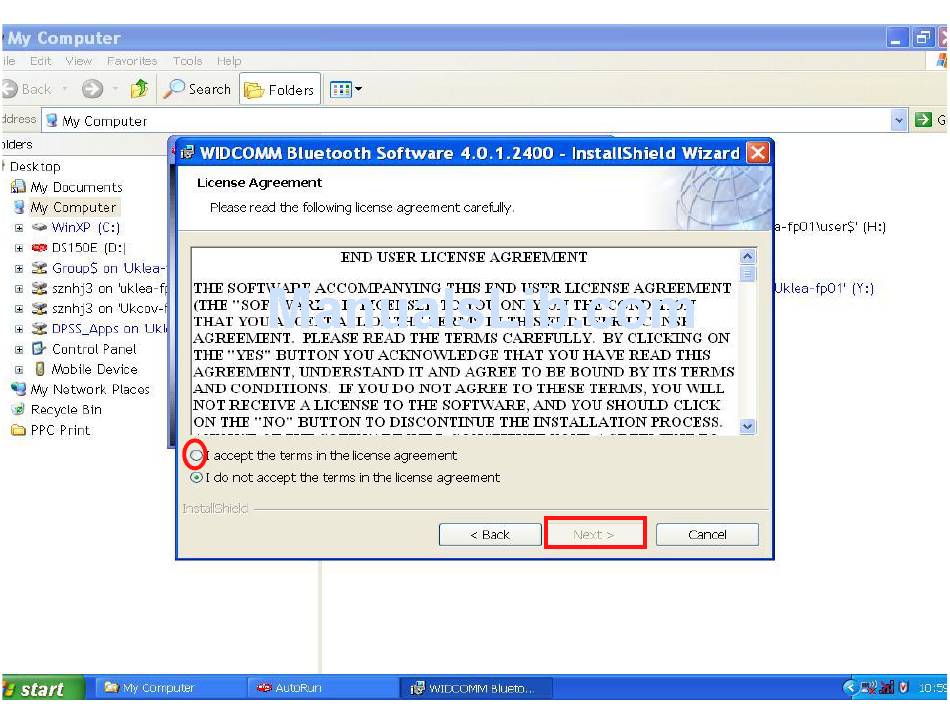This screenshot has height=725, width=950.
Task: Select Recycle Bin in folders tree
Action: click(66, 410)
